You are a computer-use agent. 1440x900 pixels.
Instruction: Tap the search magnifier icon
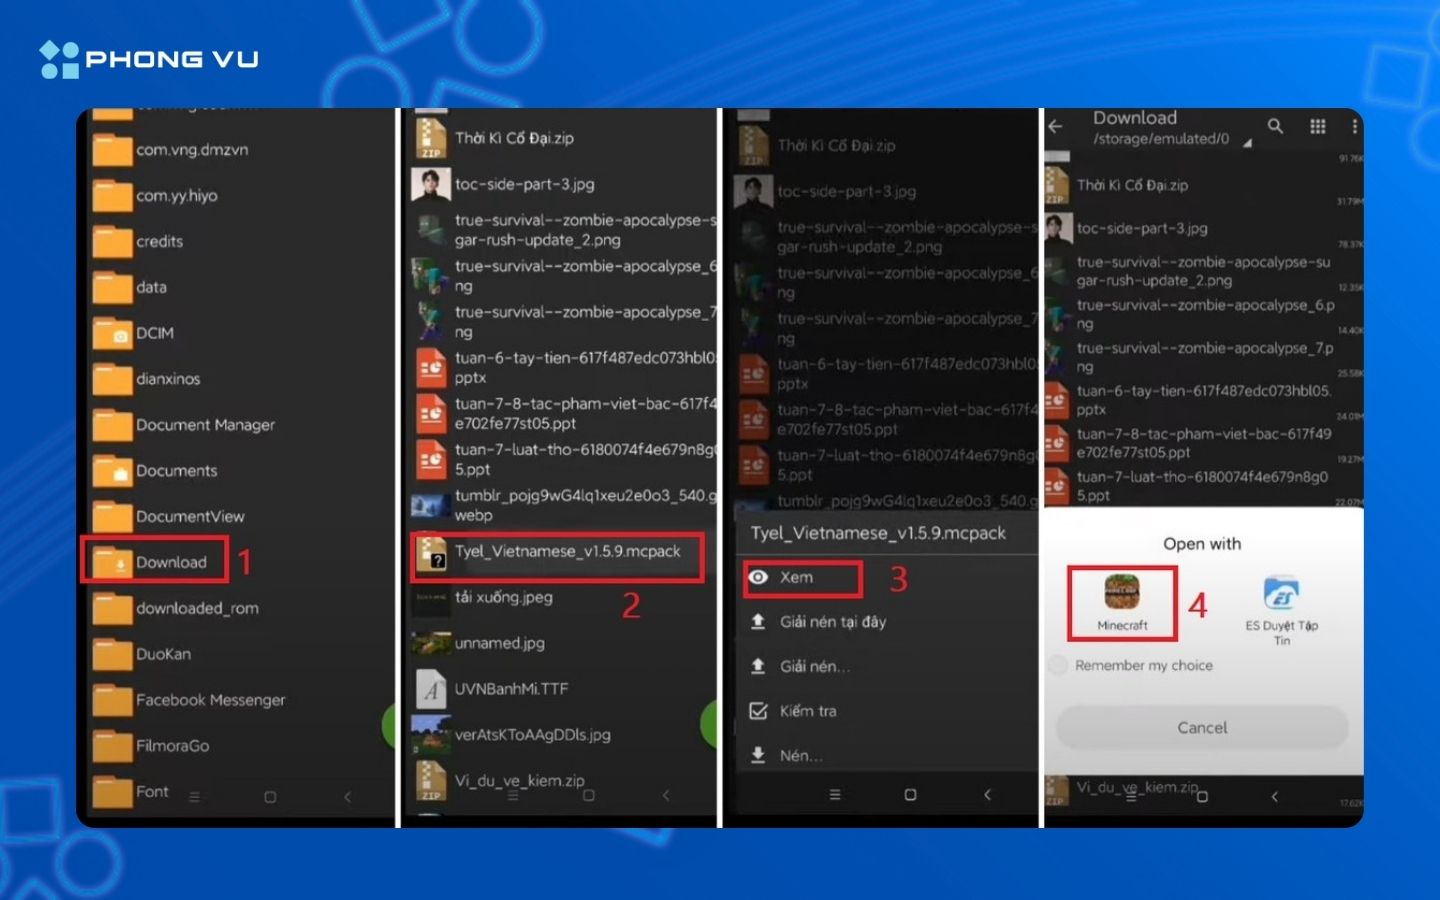coord(1275,126)
